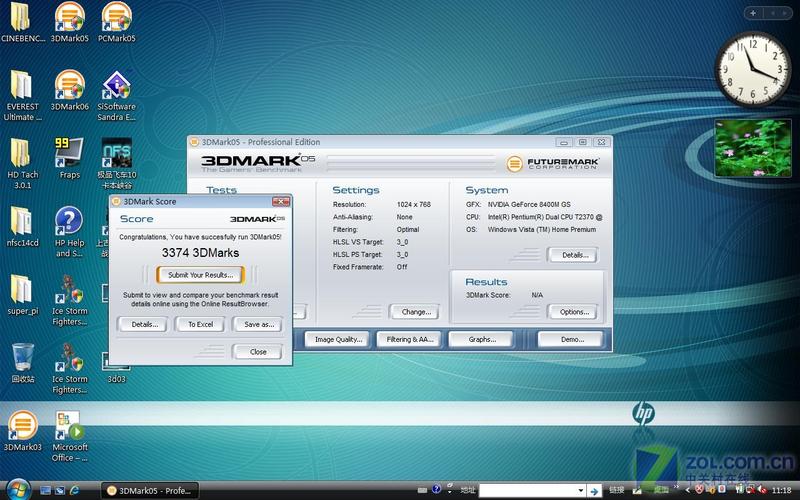Launch the upper Ice Storm Fighters shortcut
Image resolution: width=800 pixels, height=500 pixels.
click(69, 300)
